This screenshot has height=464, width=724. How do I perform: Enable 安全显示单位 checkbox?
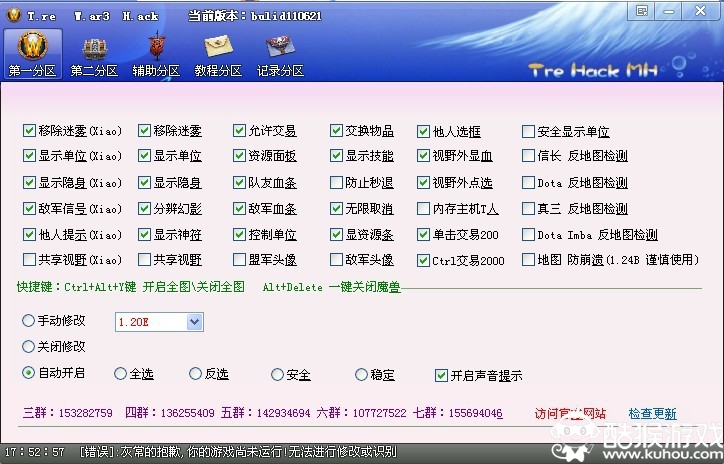click(x=528, y=132)
